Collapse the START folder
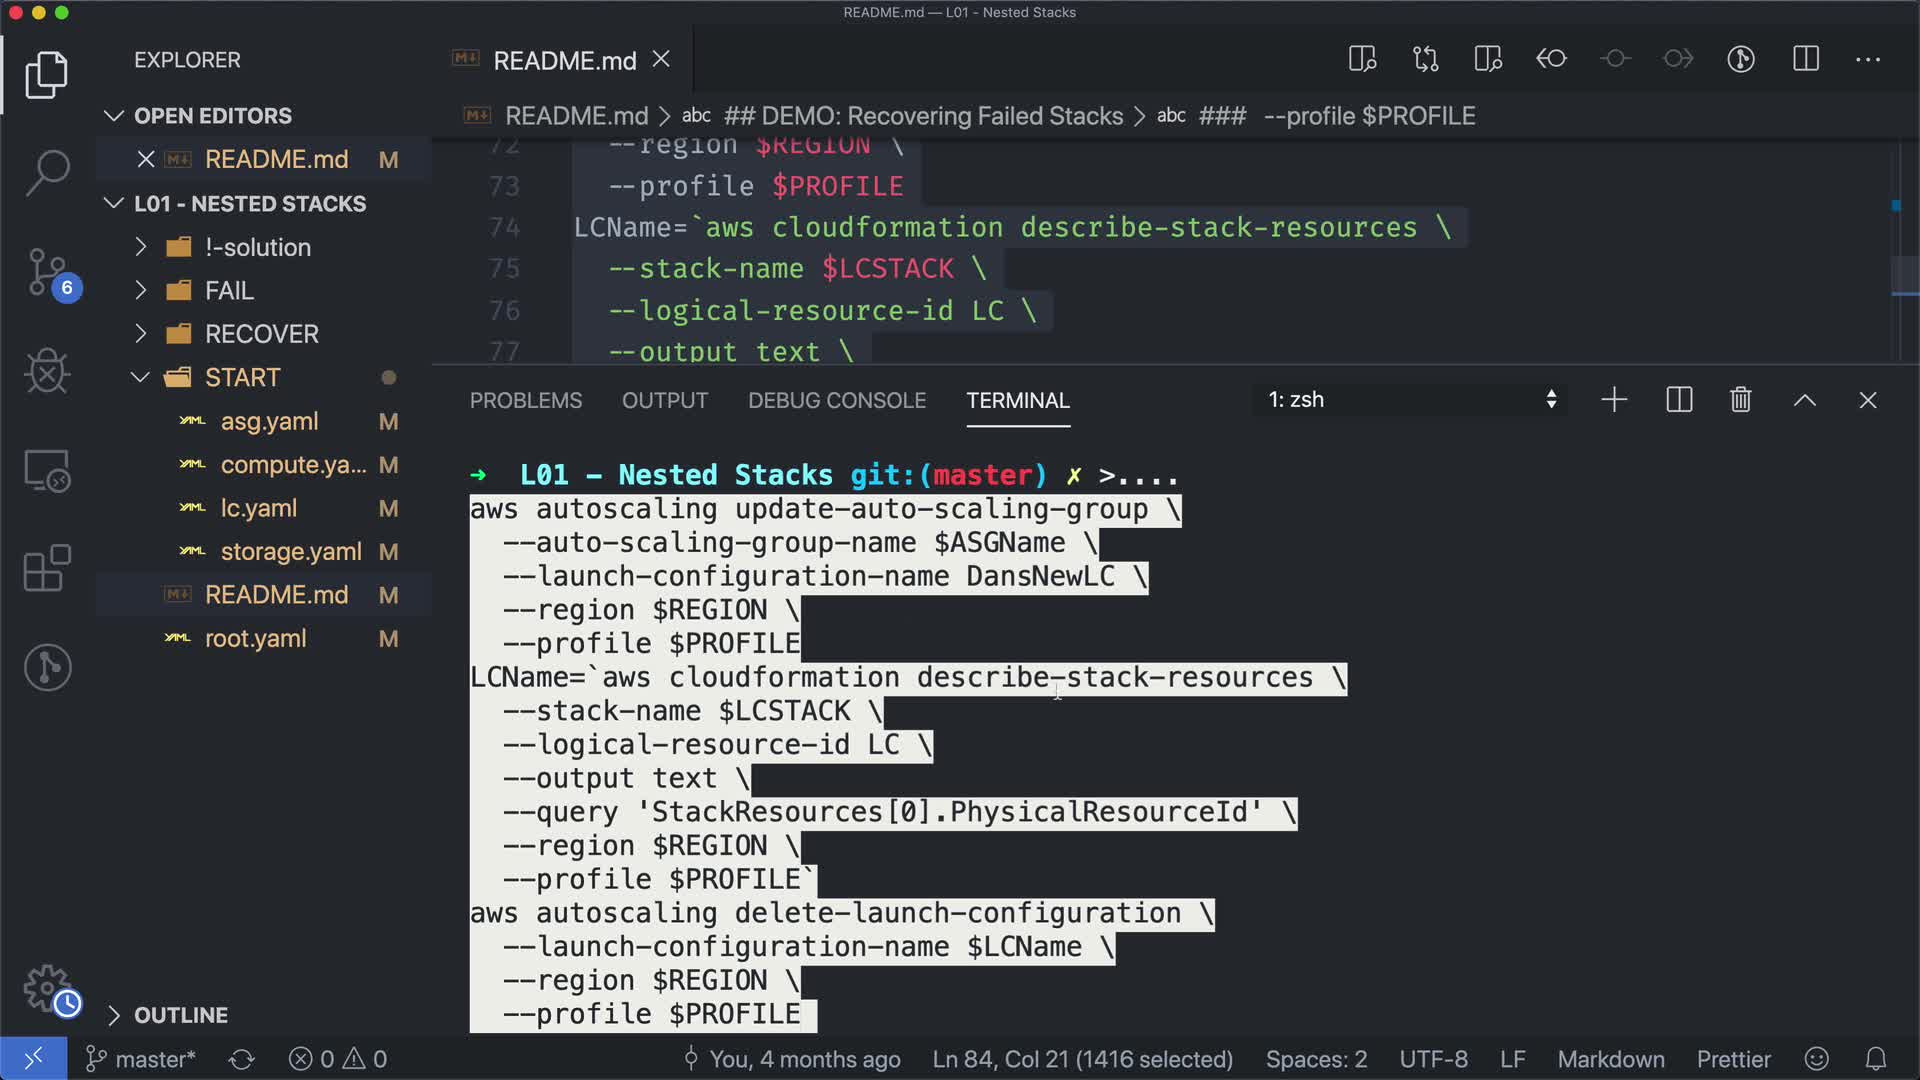The image size is (1920, 1080). coord(242,378)
